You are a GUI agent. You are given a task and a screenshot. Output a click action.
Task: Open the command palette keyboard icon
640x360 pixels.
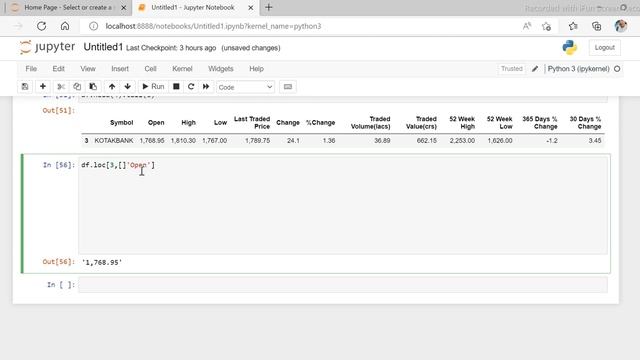288,87
